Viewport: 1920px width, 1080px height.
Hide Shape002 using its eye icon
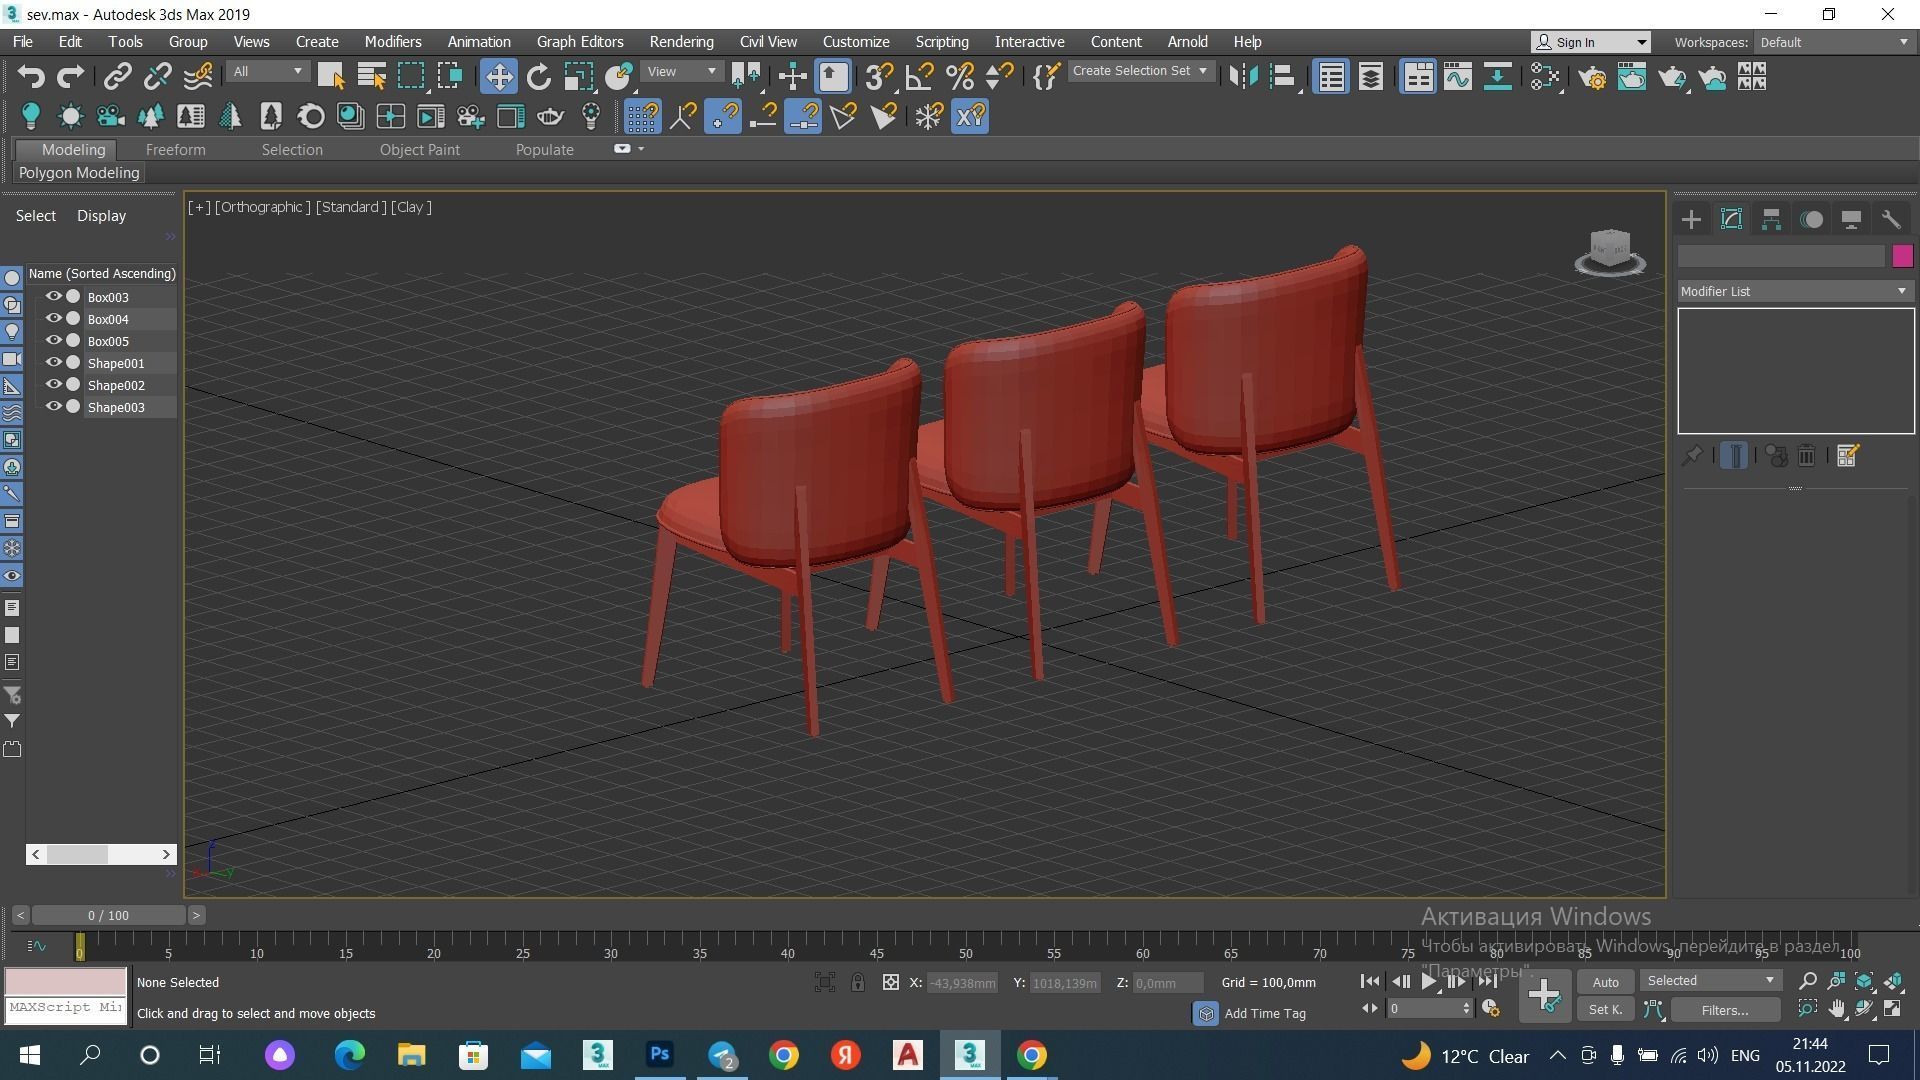pos(53,384)
